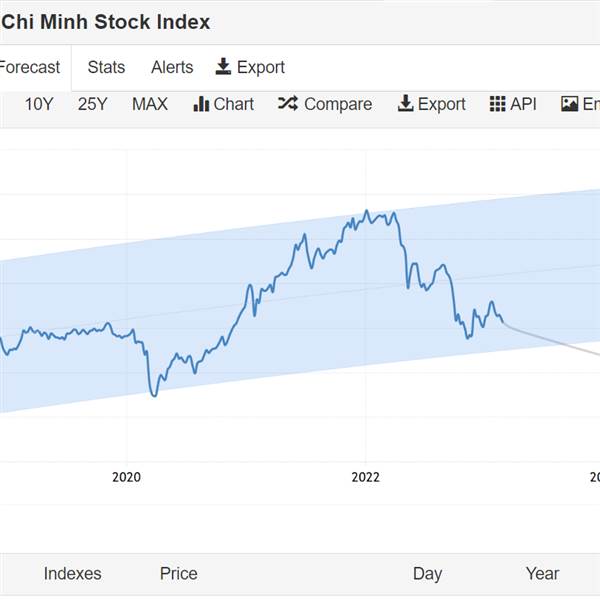Open the Alerts tab
Screen dimensions: 600x600
[x=172, y=67]
